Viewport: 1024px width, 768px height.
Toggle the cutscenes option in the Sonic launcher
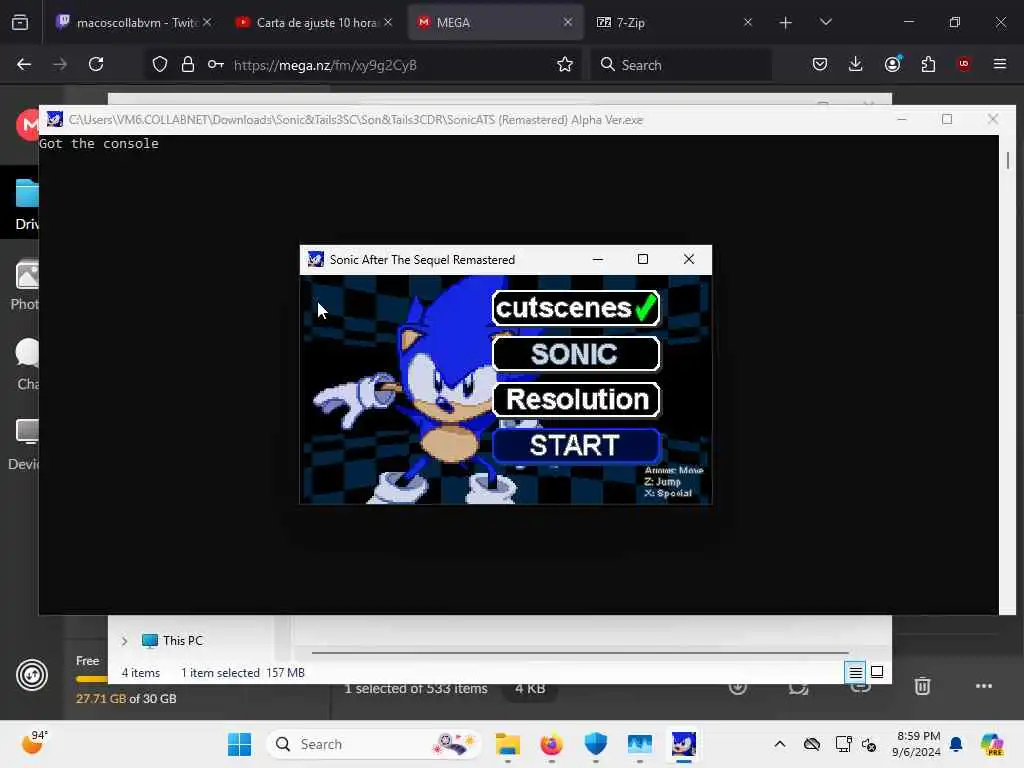click(x=575, y=308)
